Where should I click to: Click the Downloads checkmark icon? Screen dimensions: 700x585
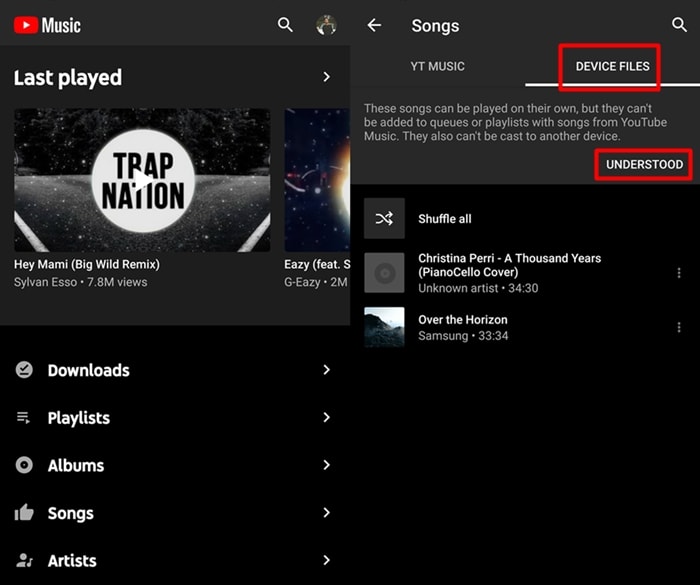pyautogui.click(x=24, y=370)
